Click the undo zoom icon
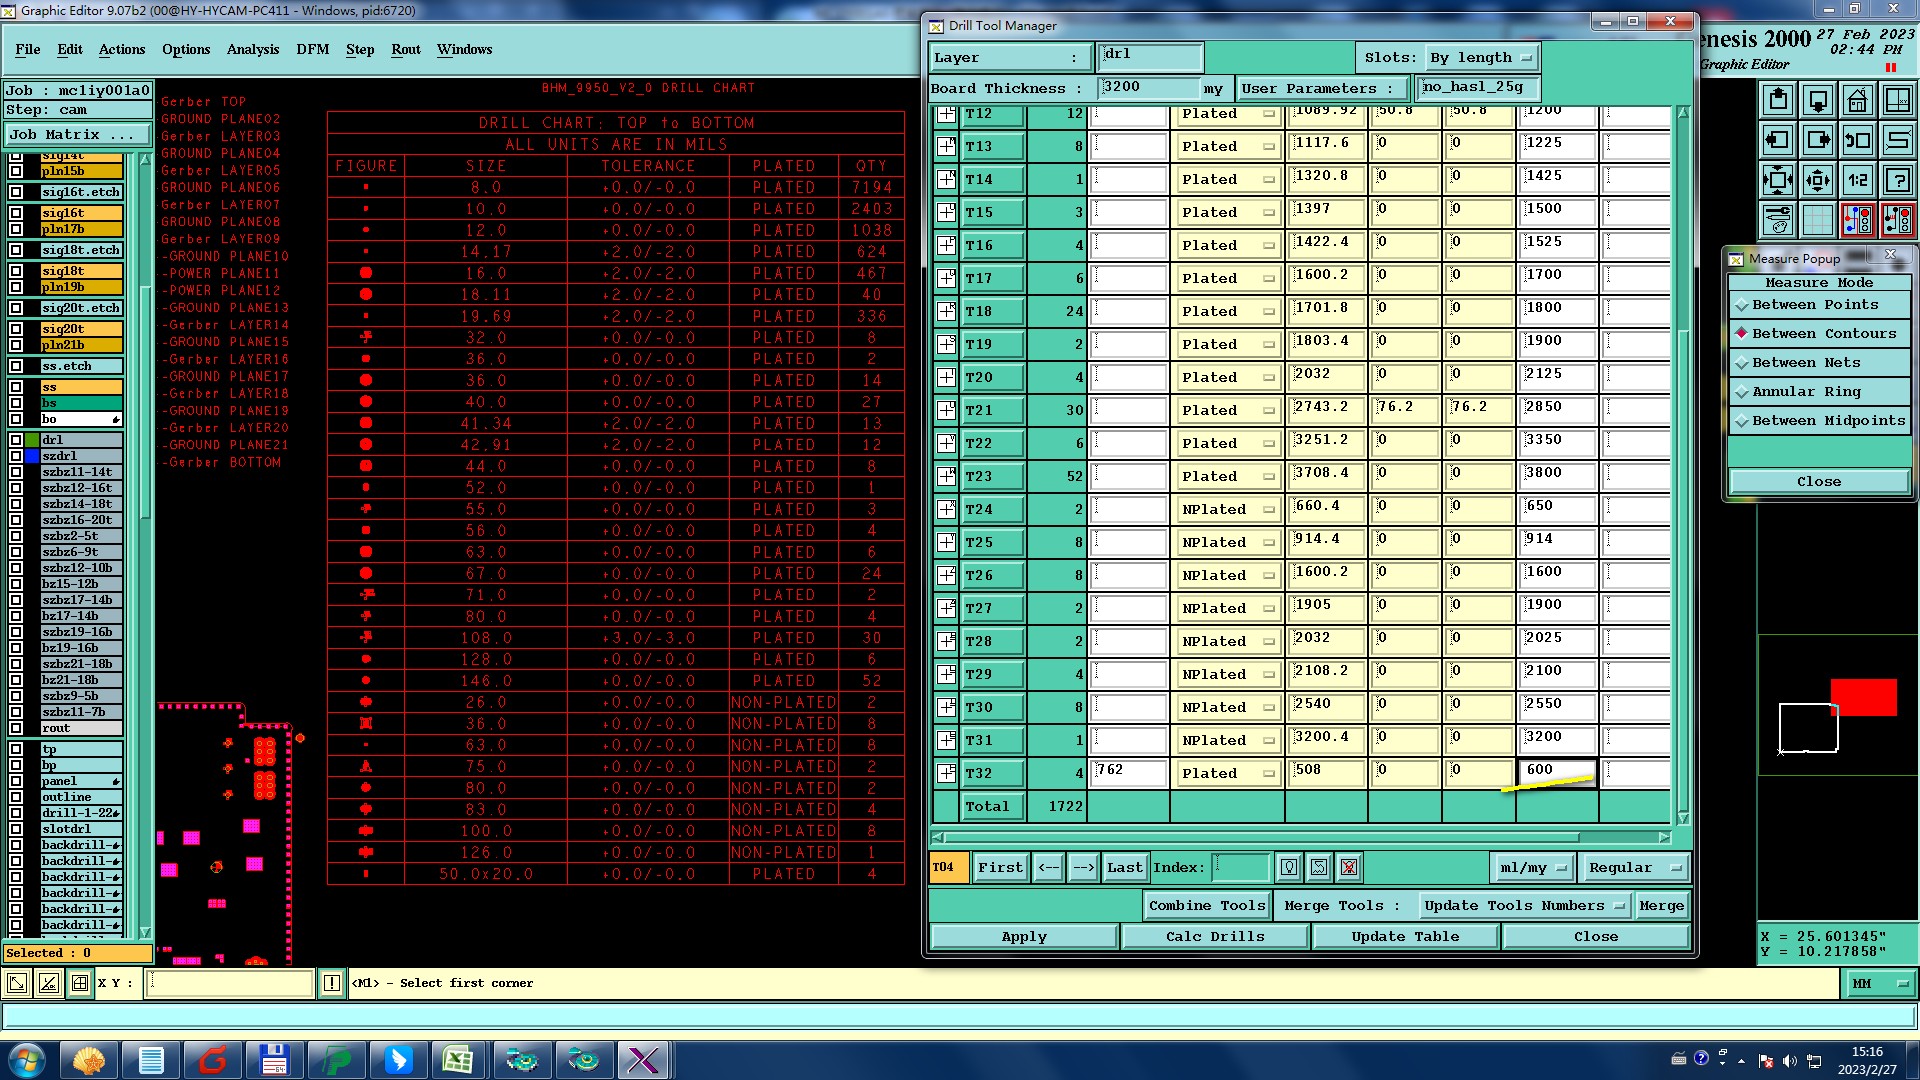The width and height of the screenshot is (1920, 1080). (1857, 140)
